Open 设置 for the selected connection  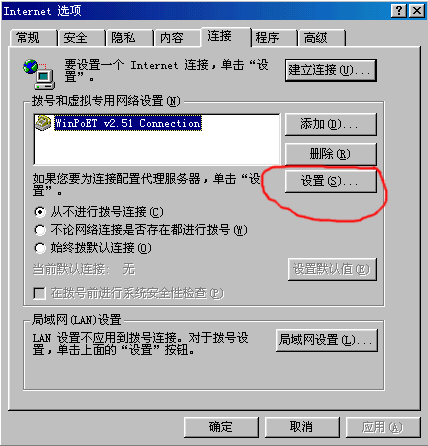pos(331,182)
